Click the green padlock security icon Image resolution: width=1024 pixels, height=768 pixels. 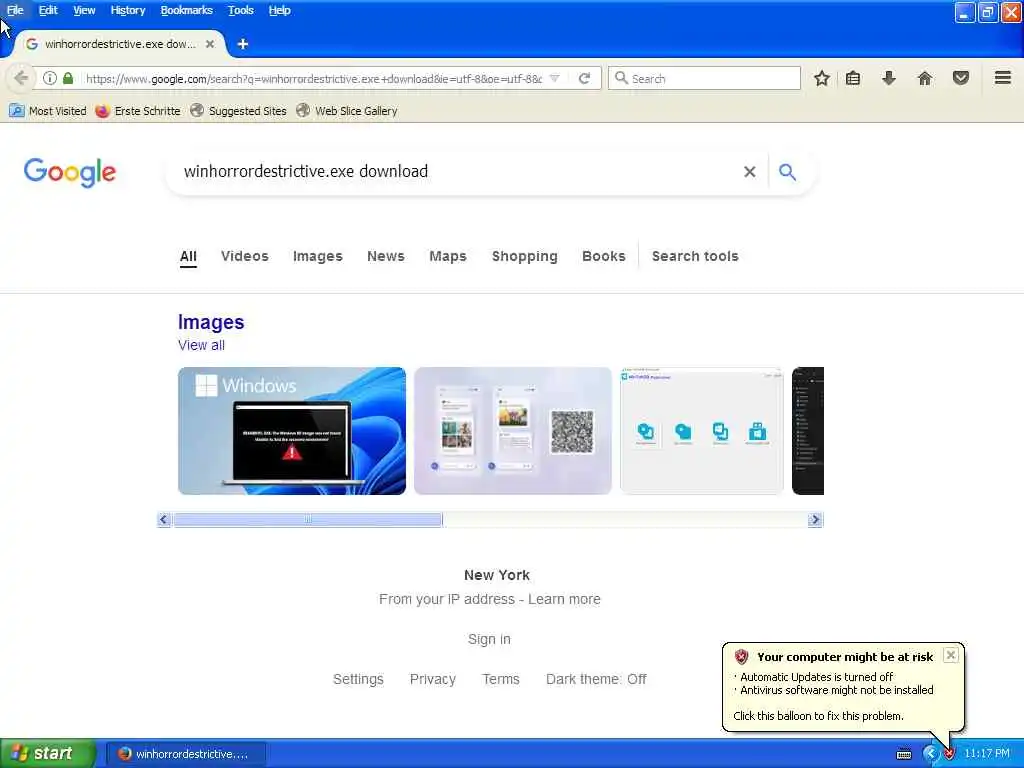pos(68,78)
